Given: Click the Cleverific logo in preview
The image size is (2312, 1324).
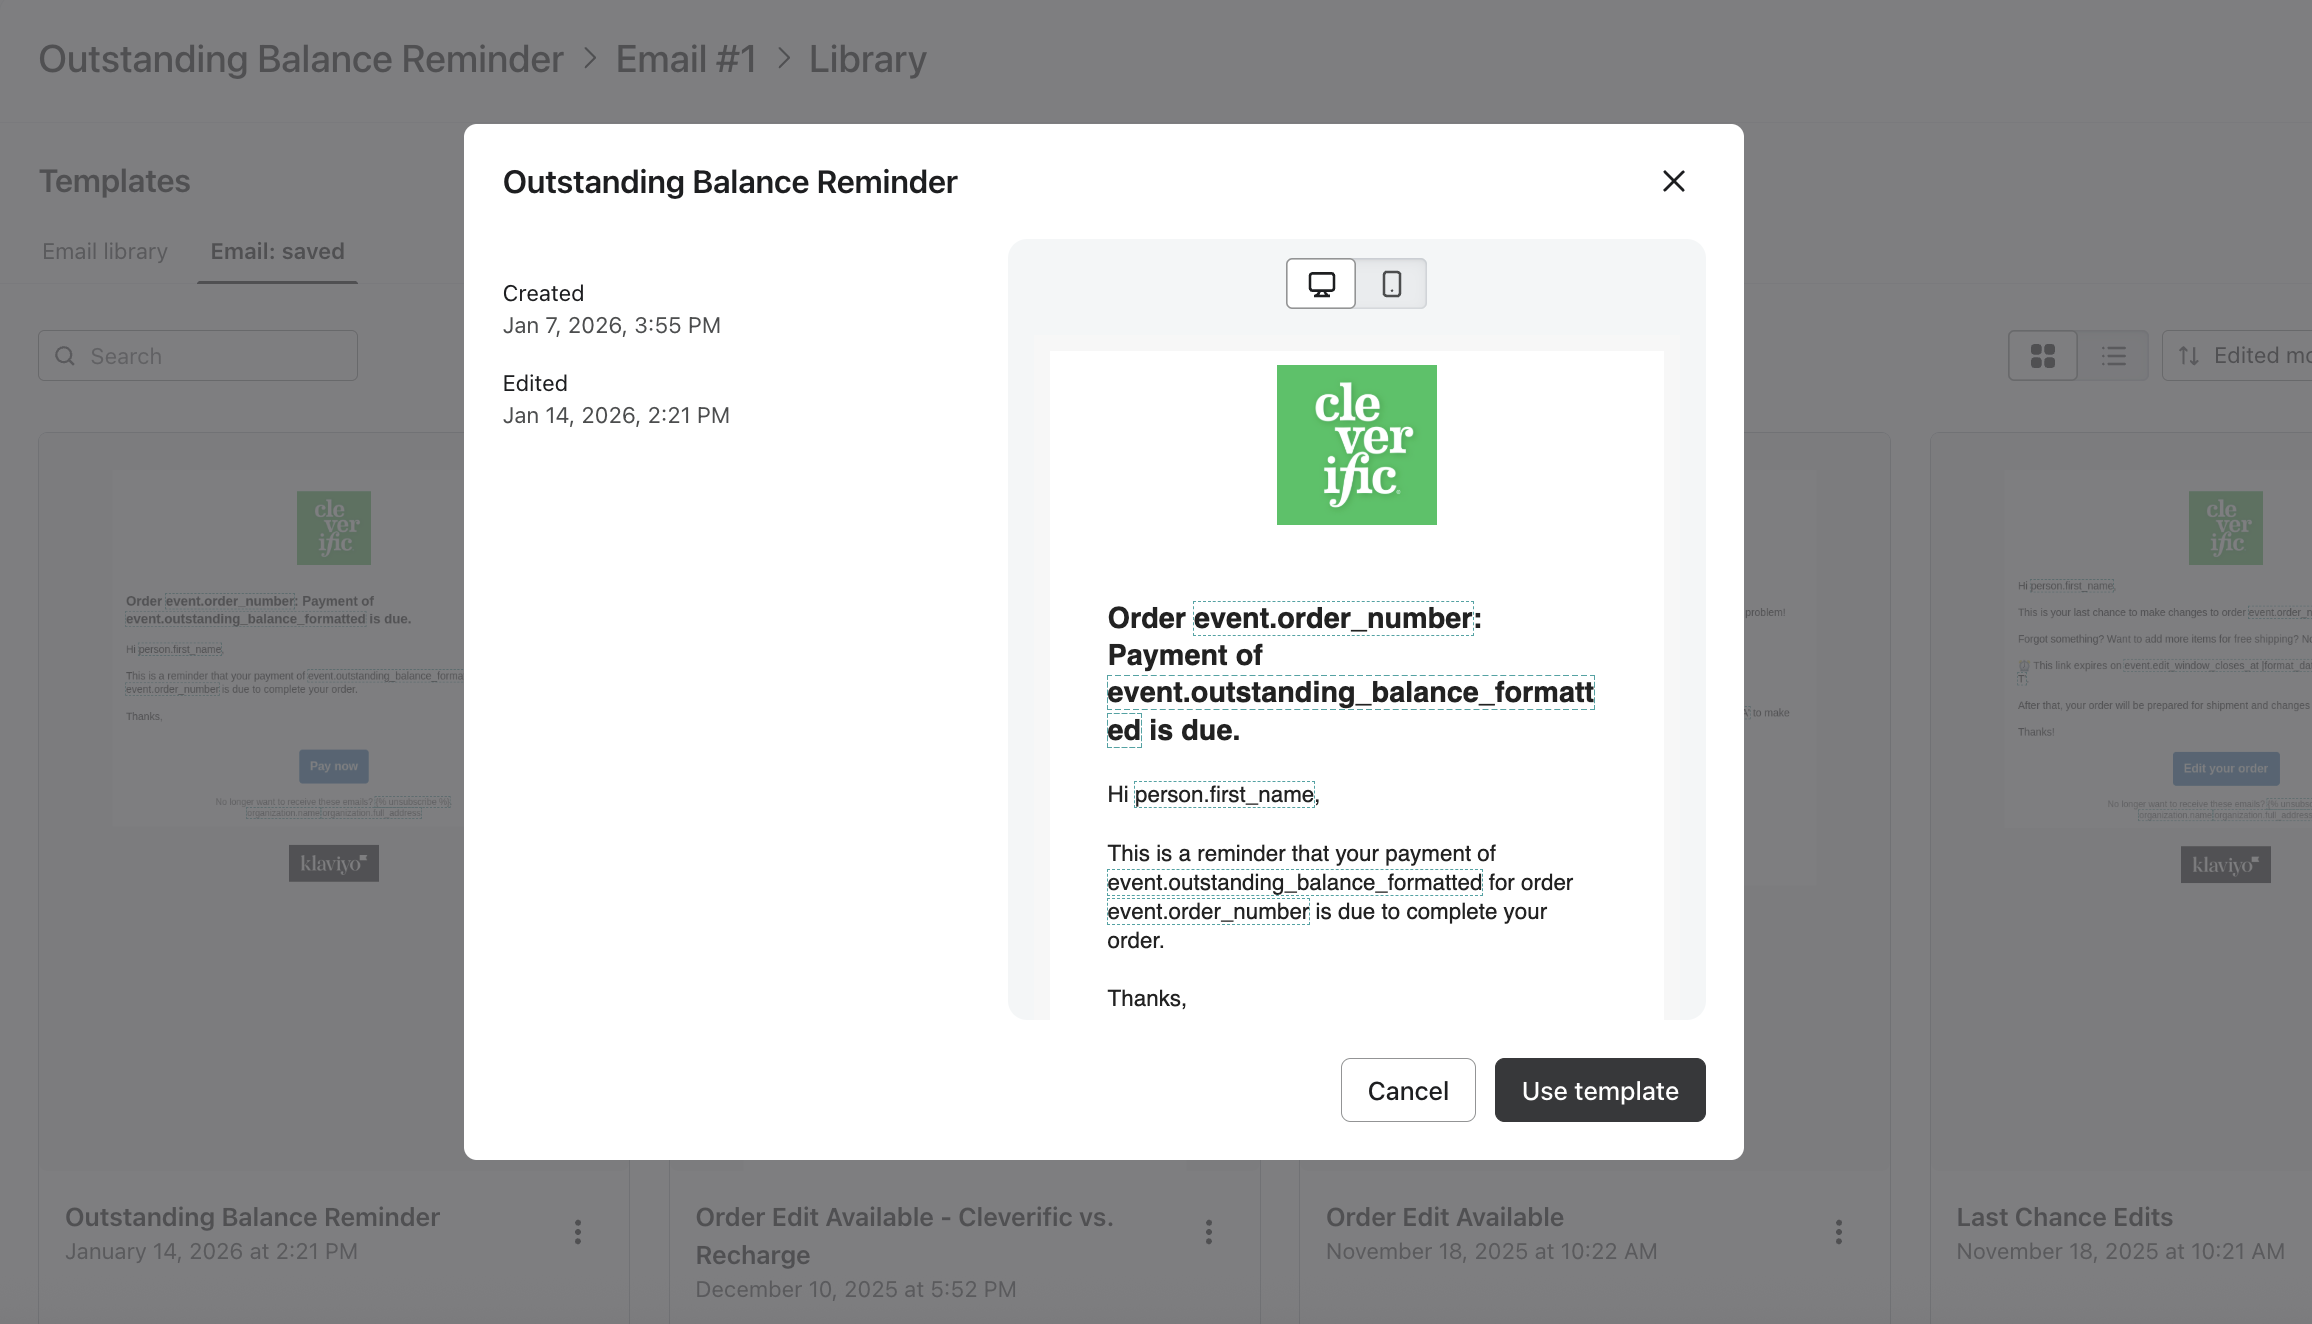Looking at the screenshot, I should [1356, 445].
